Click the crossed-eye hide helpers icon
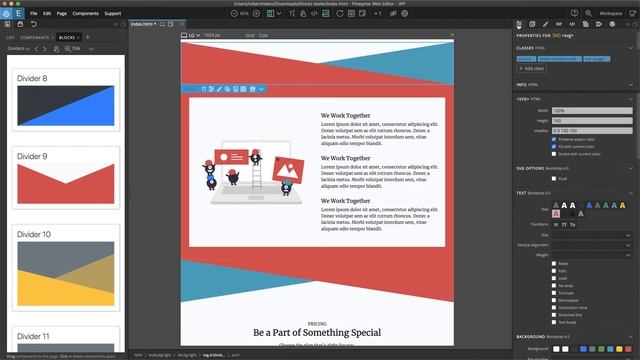 393,13
